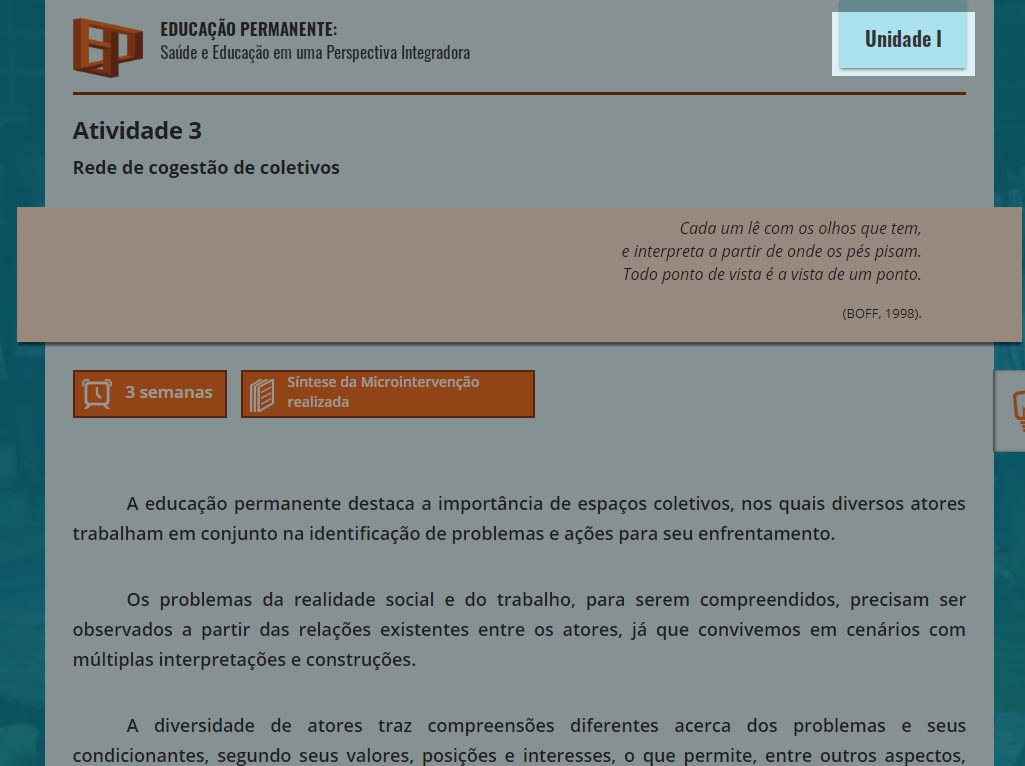Click the partially hidden orange icon at screen right

(1018, 410)
